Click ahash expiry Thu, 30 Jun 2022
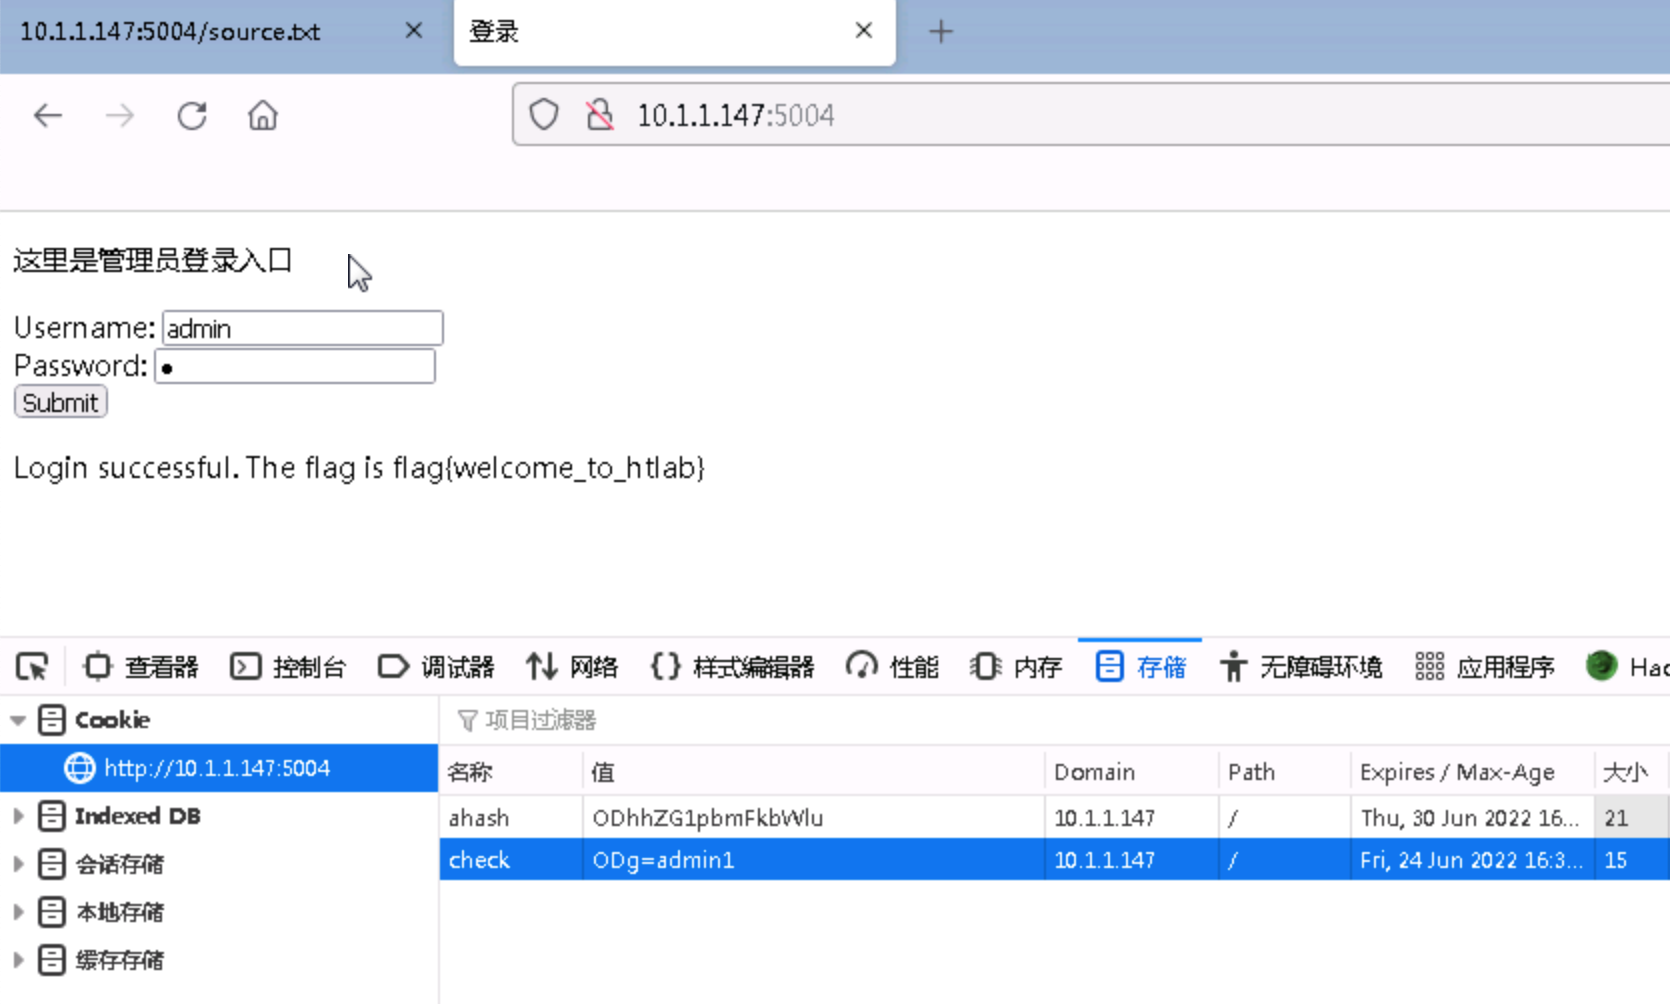Viewport: 1670px width, 1004px height. click(1470, 818)
